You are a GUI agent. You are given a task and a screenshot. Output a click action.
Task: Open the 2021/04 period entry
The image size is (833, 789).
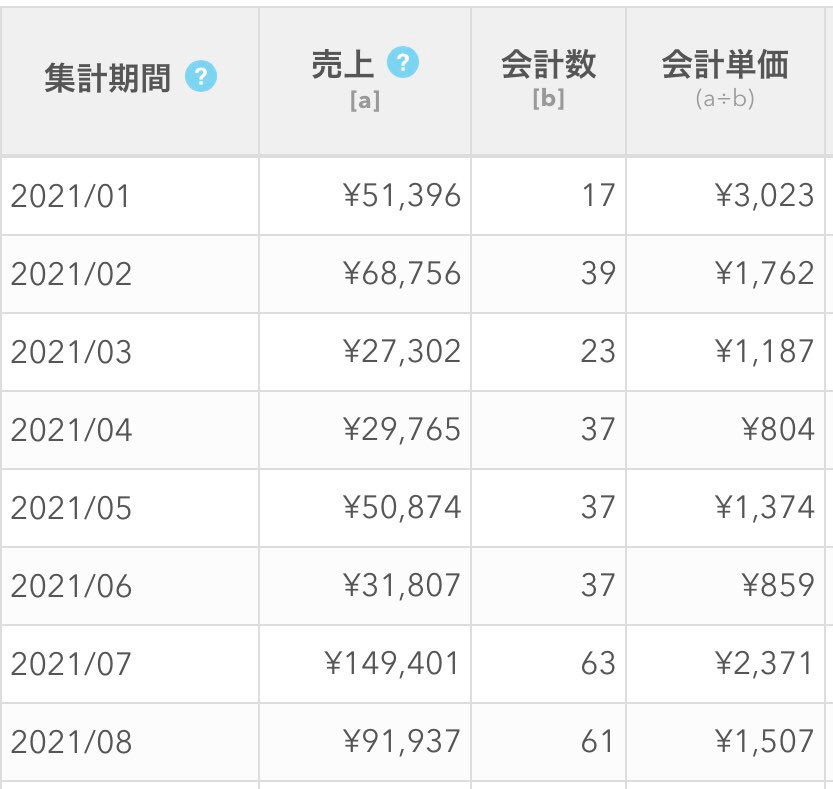point(70,430)
